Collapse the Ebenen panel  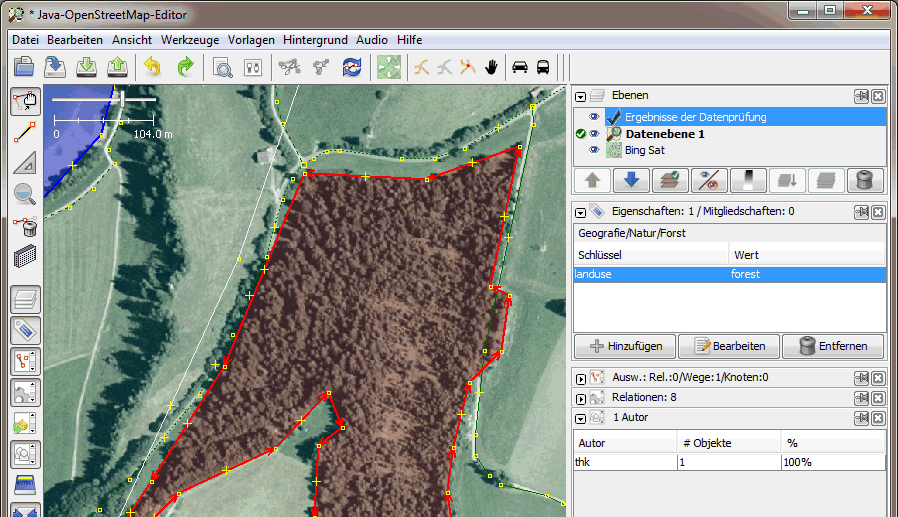[x=580, y=96]
